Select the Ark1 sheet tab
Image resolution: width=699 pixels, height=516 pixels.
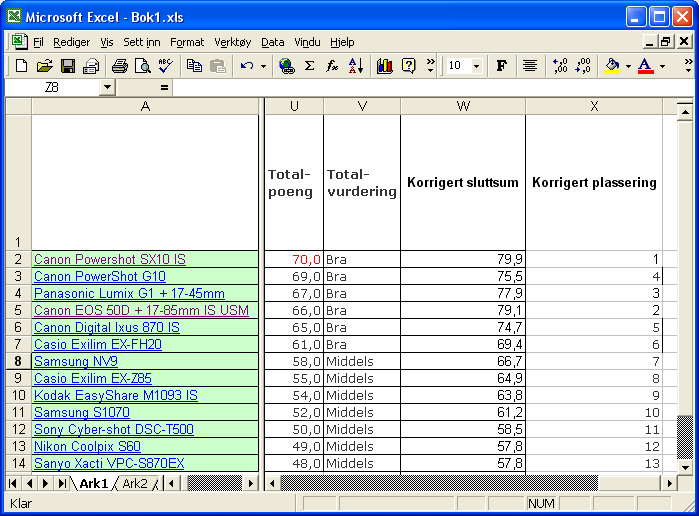(94, 483)
